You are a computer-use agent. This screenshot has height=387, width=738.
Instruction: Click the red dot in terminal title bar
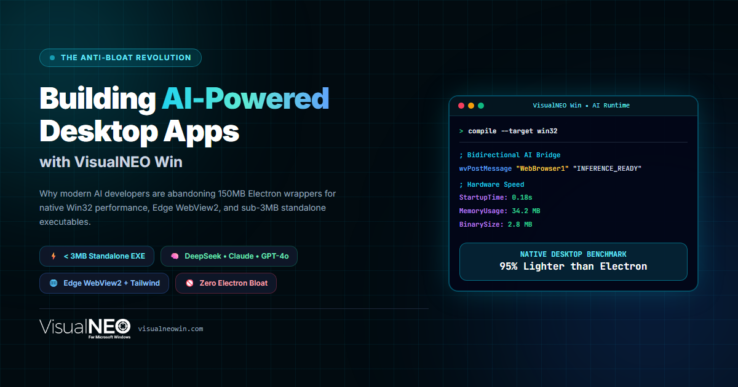pyautogui.click(x=461, y=105)
